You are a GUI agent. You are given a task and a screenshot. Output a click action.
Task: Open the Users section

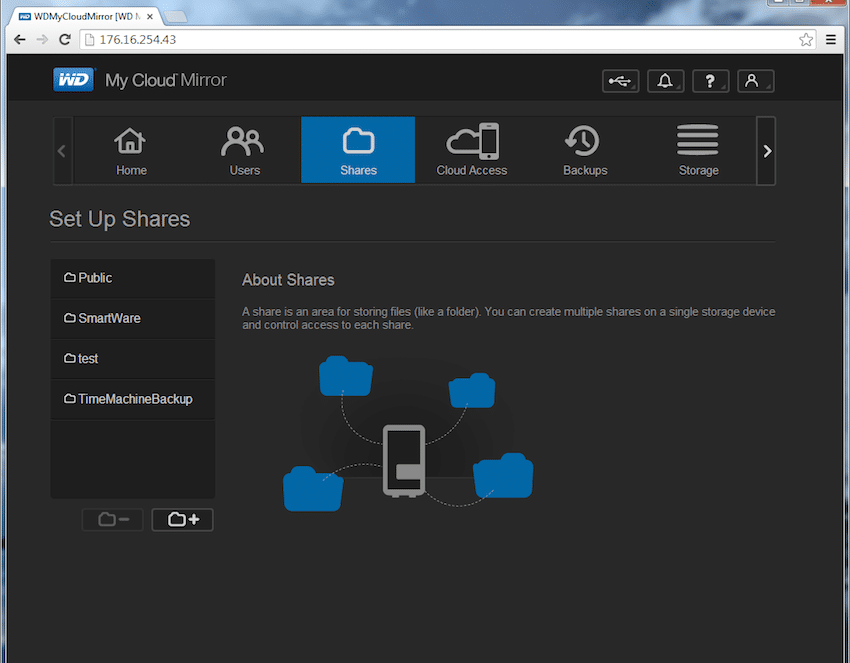click(244, 150)
